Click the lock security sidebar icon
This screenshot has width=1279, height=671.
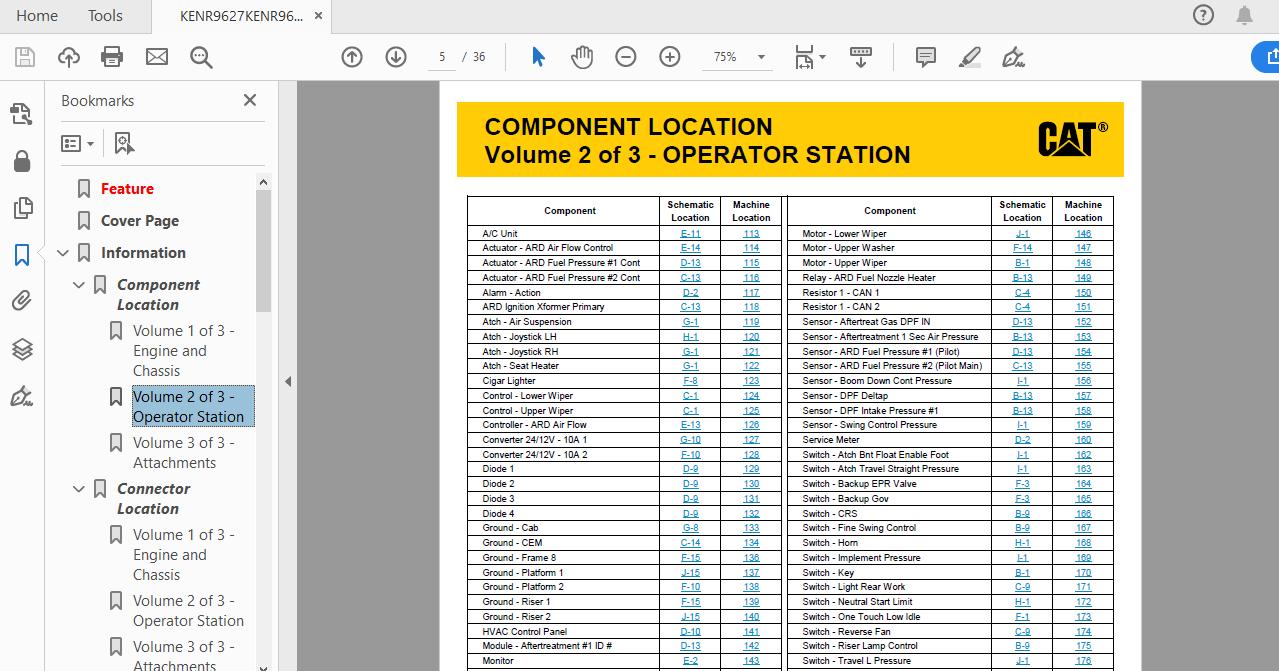point(22,161)
